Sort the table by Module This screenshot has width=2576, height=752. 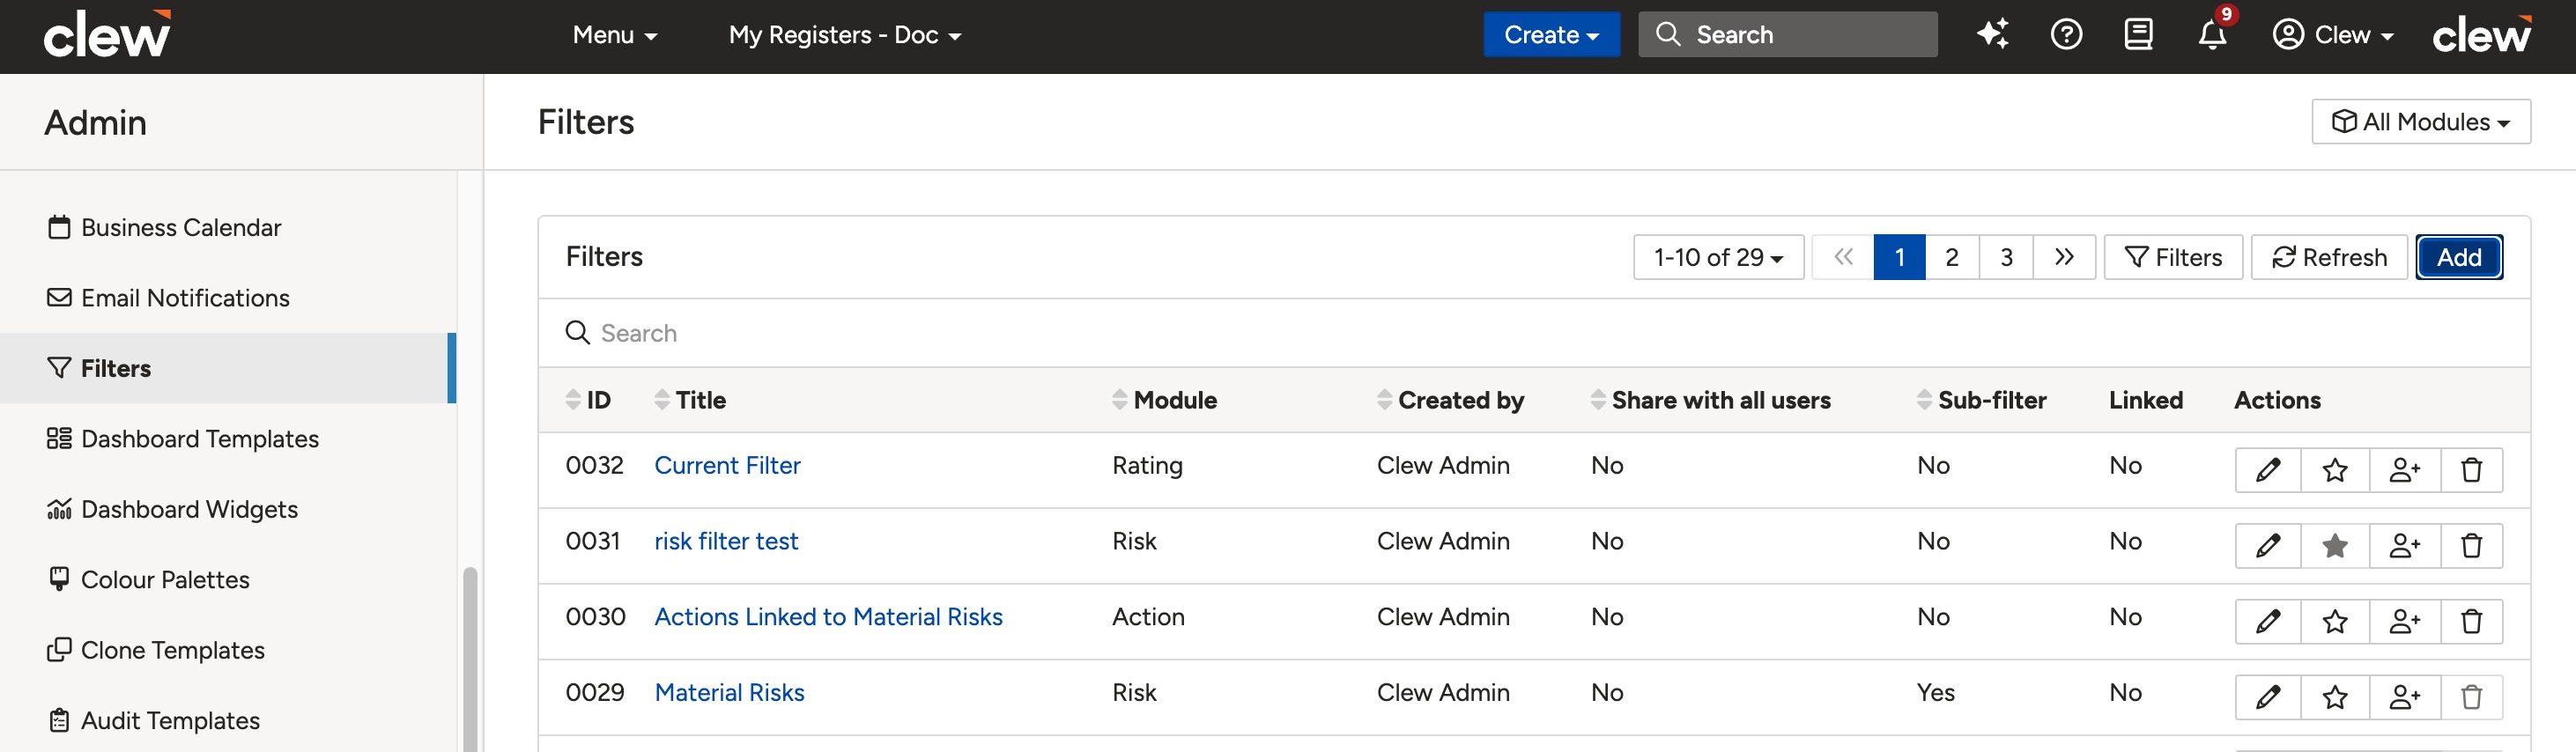click(x=1164, y=400)
